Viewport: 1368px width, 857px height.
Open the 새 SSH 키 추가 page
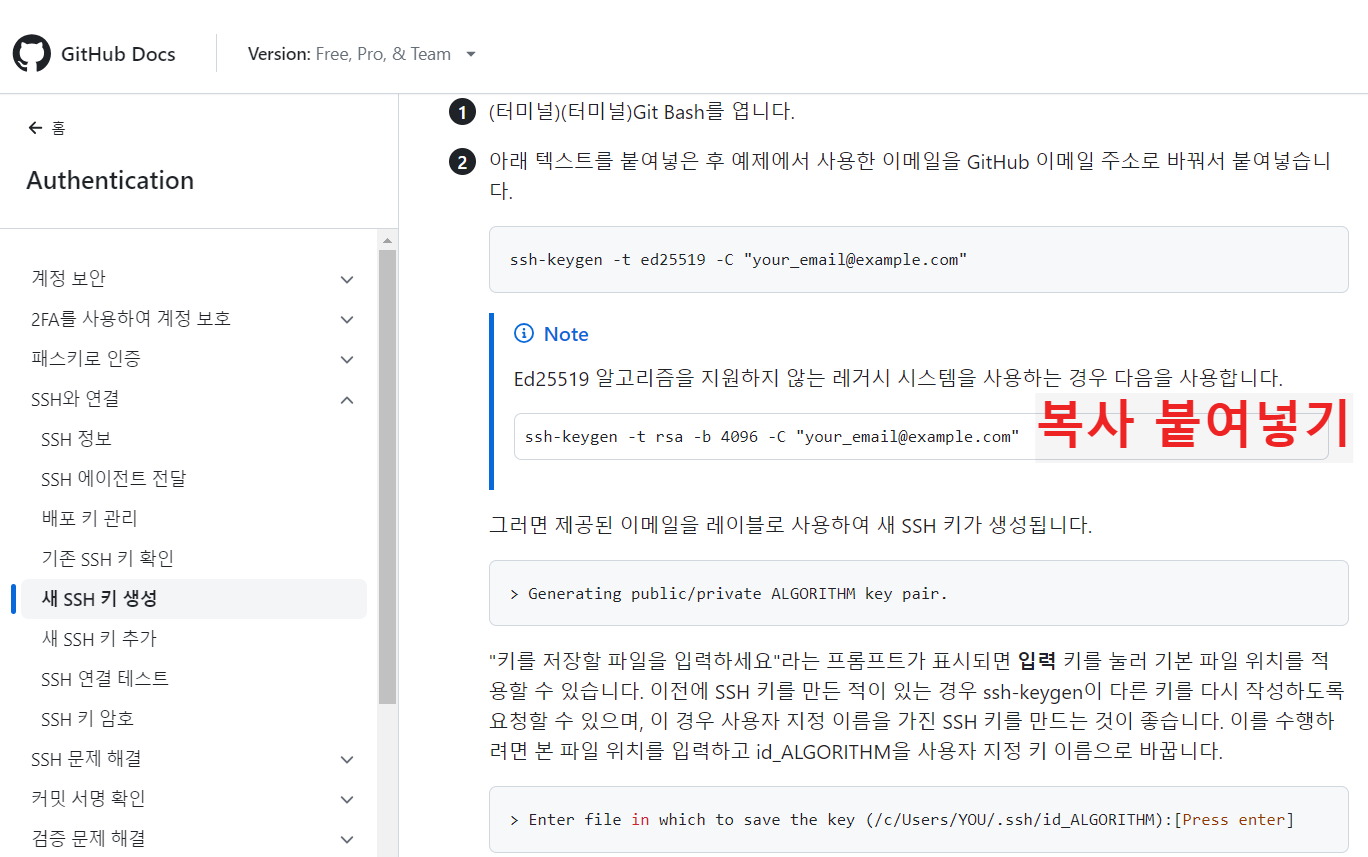99,639
